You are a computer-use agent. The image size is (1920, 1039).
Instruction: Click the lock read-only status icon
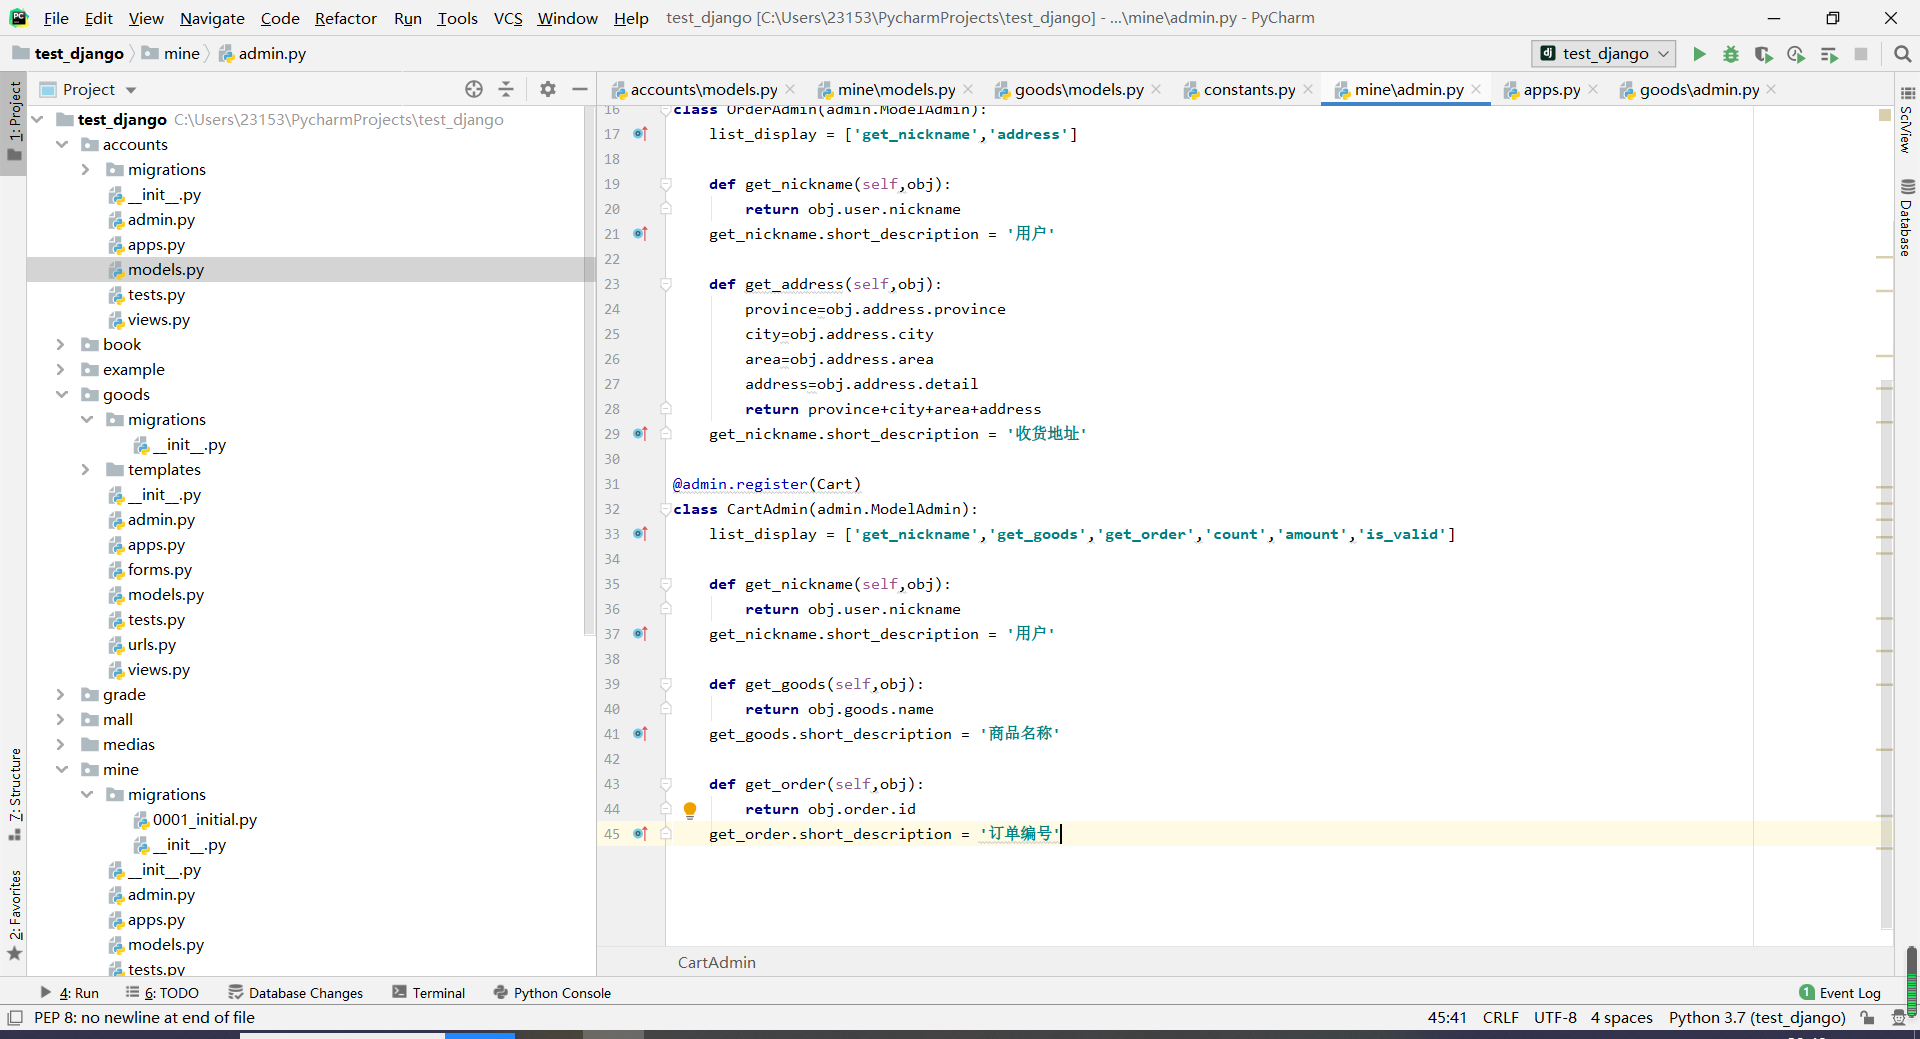click(x=1867, y=1018)
